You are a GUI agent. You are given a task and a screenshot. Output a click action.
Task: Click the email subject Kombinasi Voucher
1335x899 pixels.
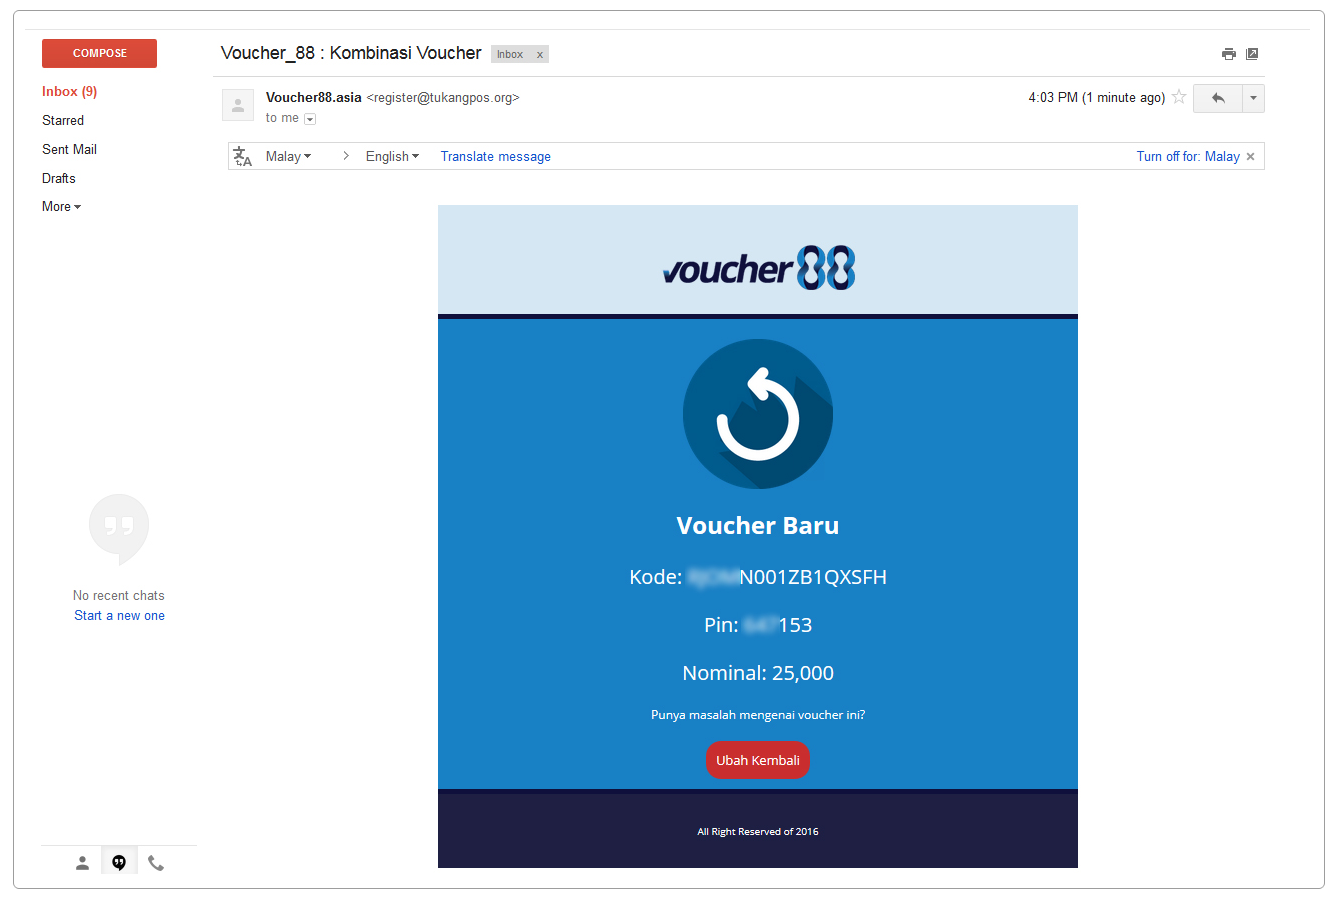(406, 53)
